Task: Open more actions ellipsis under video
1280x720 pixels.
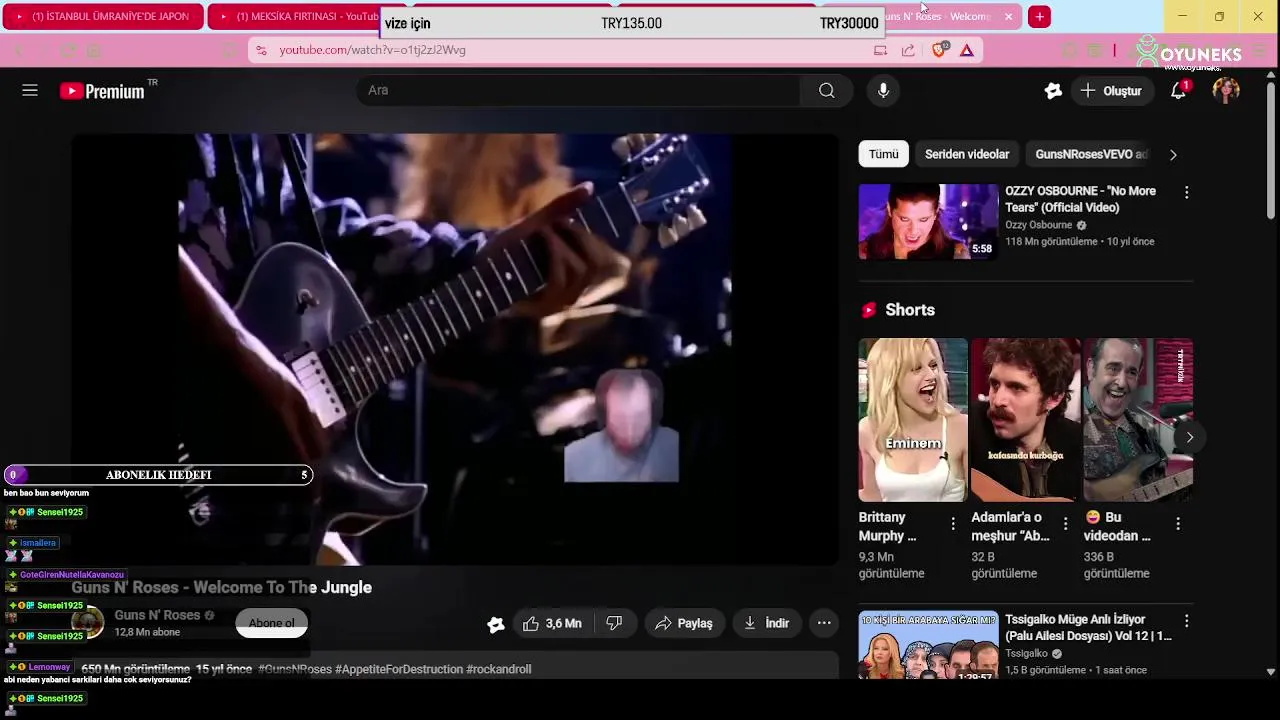Action: pyautogui.click(x=824, y=623)
